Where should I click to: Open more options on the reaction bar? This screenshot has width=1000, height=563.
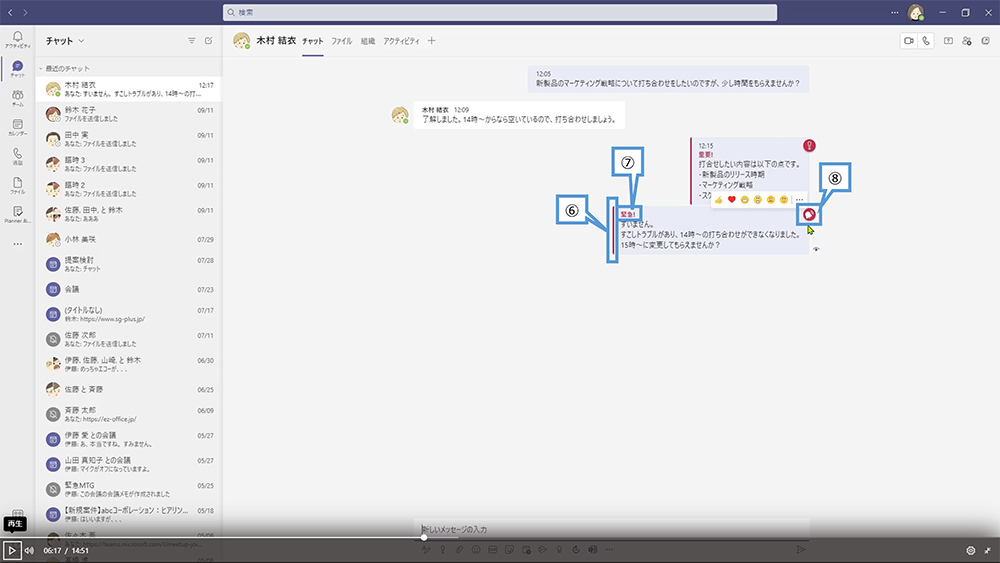pyautogui.click(x=799, y=200)
